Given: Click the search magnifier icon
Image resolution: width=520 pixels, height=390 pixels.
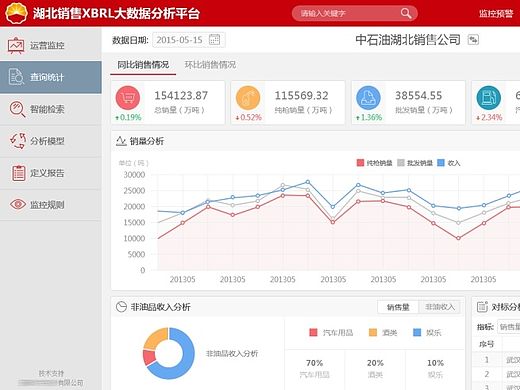Looking at the screenshot, I should click(406, 13).
